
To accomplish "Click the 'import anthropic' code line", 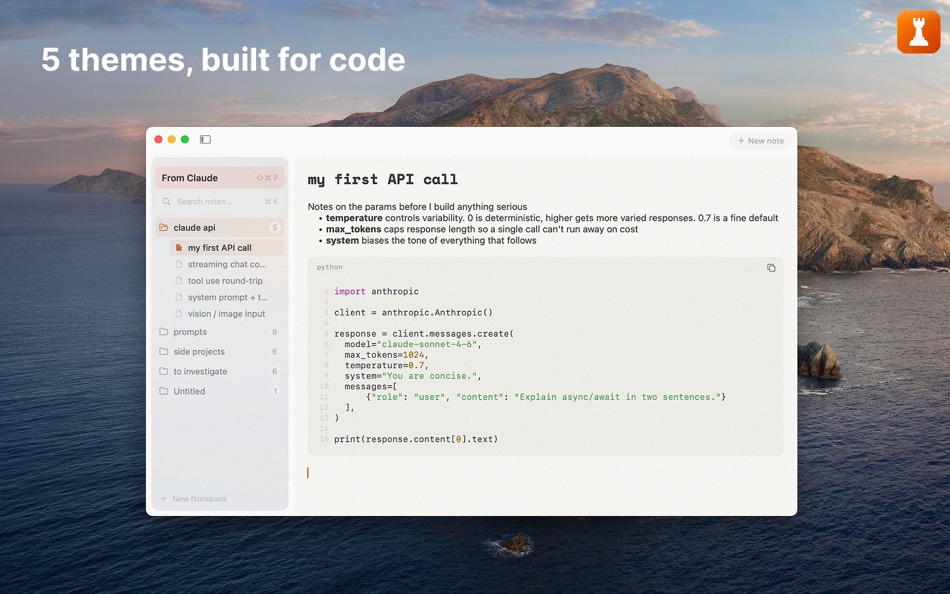I will coord(376,292).
